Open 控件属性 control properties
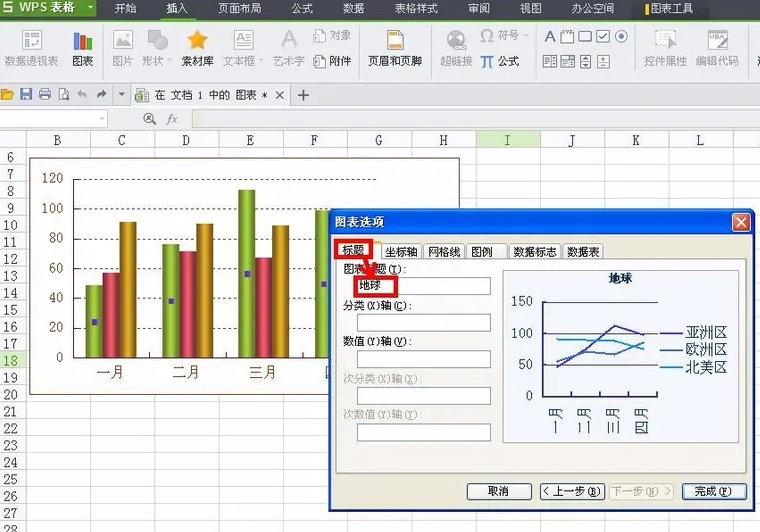The image size is (760, 532). click(665, 48)
